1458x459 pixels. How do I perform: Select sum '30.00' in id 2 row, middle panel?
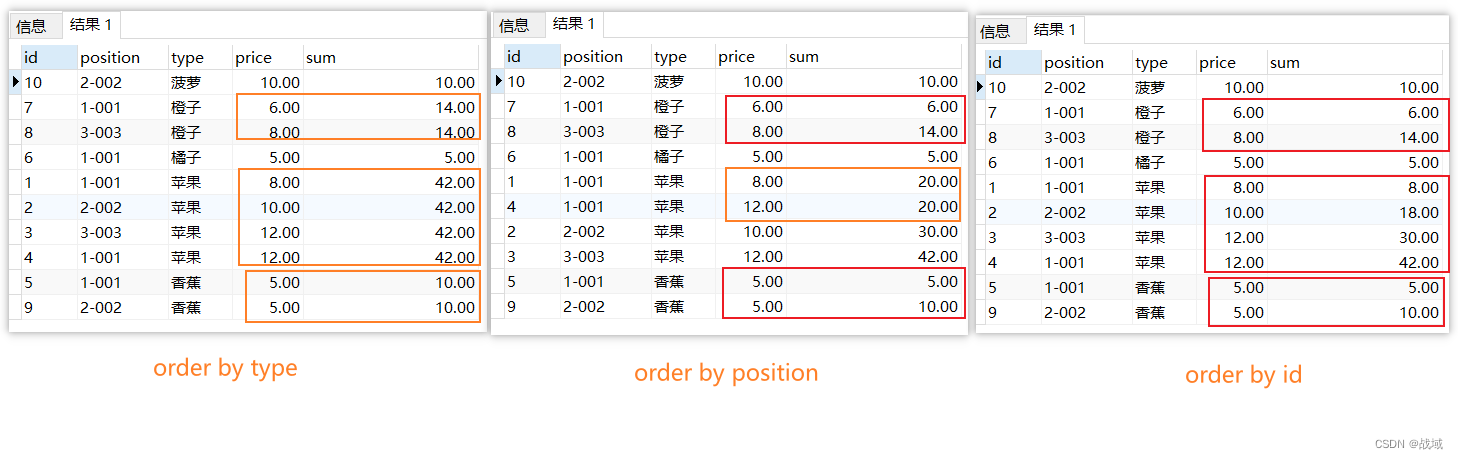pyautogui.click(x=875, y=232)
